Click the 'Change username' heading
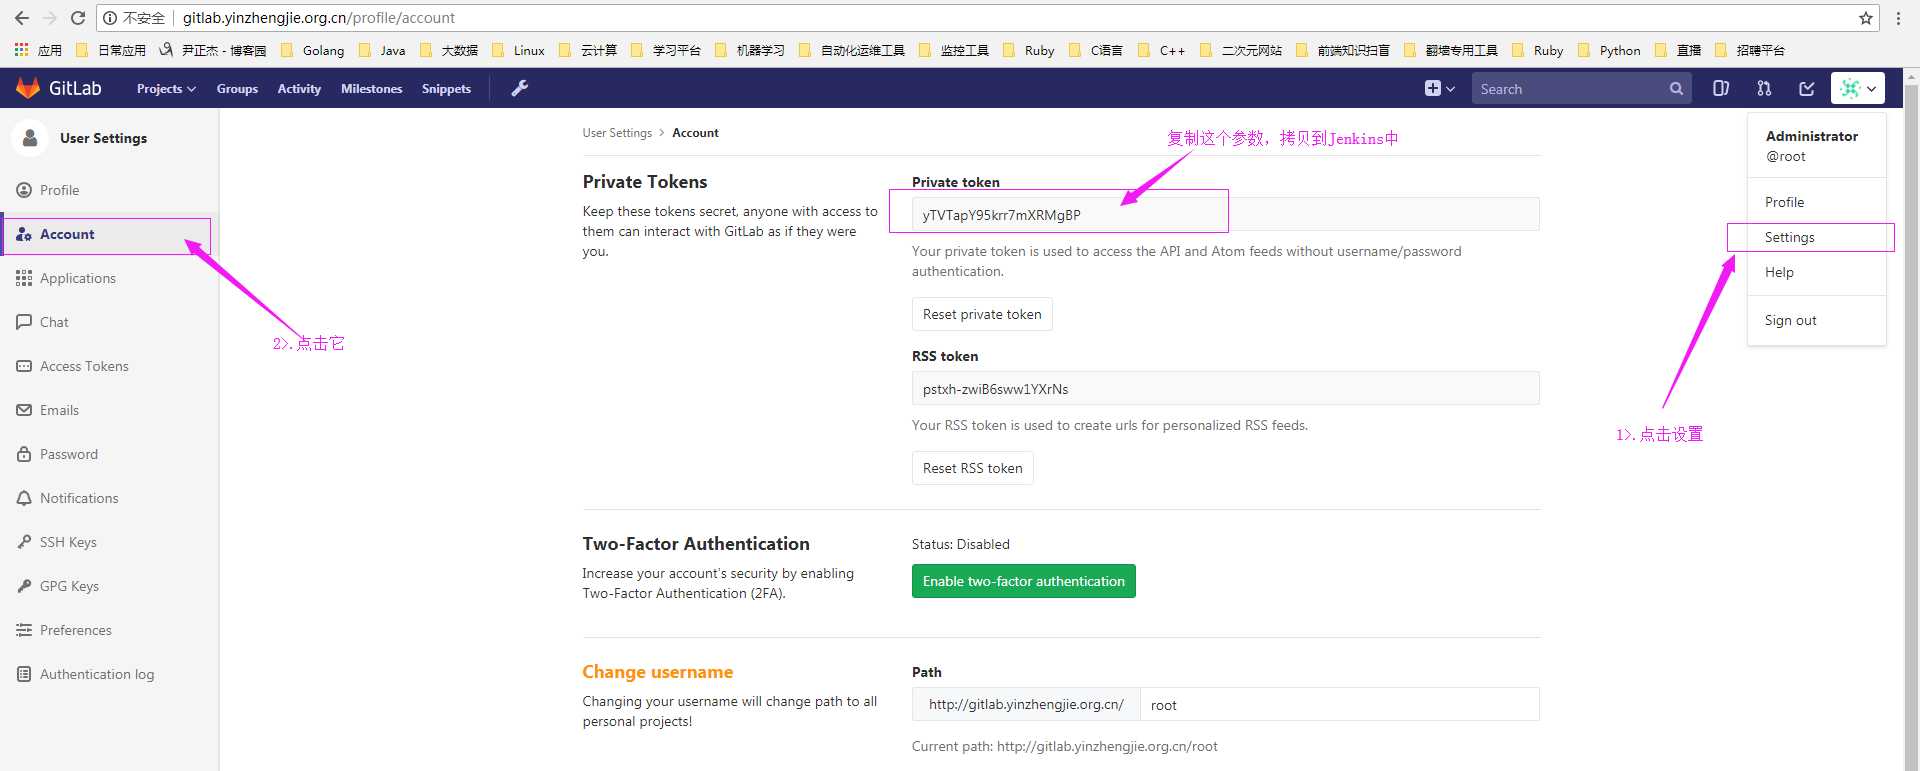This screenshot has width=1920, height=771. click(x=657, y=672)
